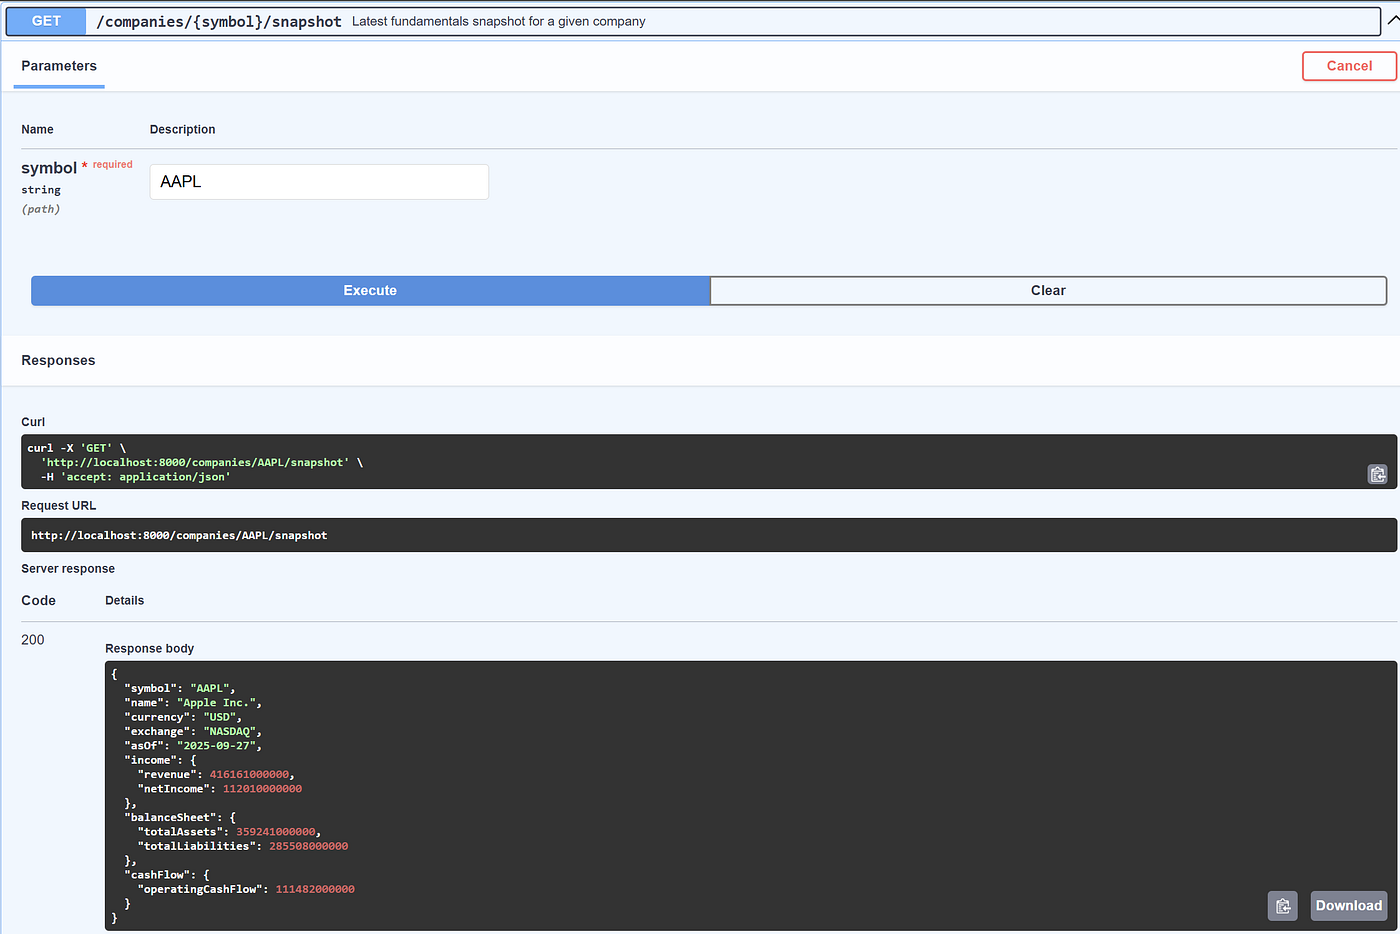1400x934 pixels.
Task: Click the /companies/{symbol}/snapshot endpoint path
Action: [219, 21]
